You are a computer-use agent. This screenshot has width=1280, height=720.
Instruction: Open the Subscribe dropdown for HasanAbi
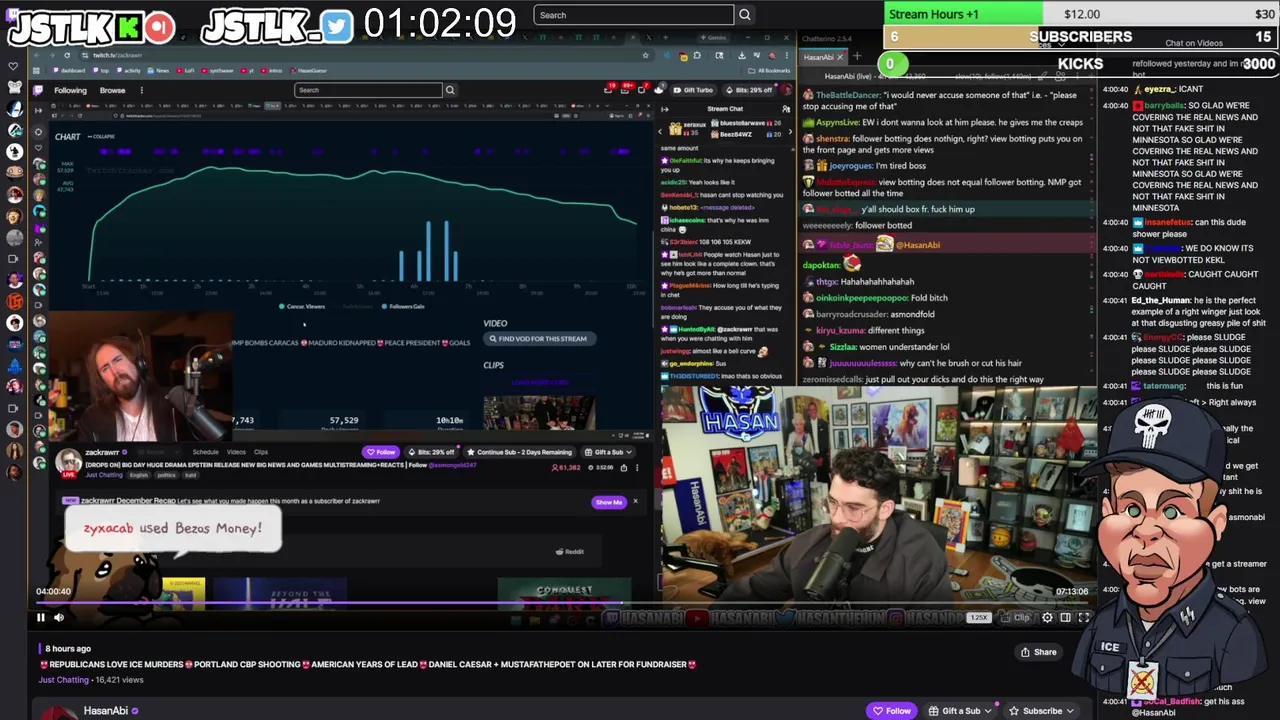coord(1041,711)
